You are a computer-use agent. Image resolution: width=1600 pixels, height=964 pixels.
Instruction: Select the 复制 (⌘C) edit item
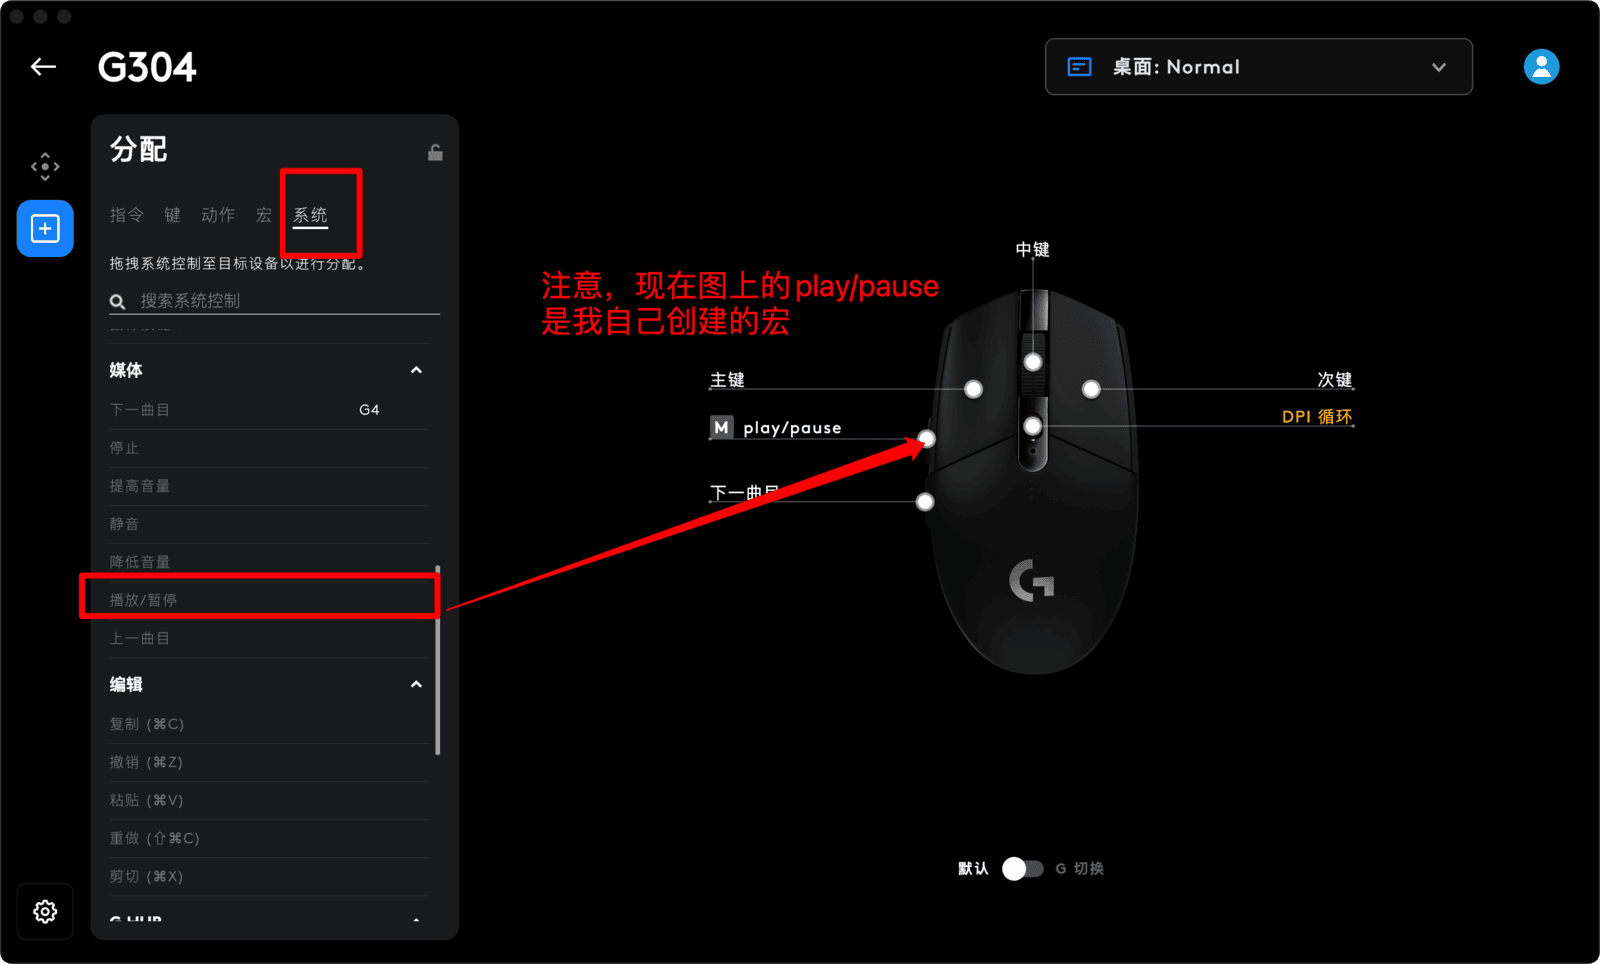pos(268,724)
